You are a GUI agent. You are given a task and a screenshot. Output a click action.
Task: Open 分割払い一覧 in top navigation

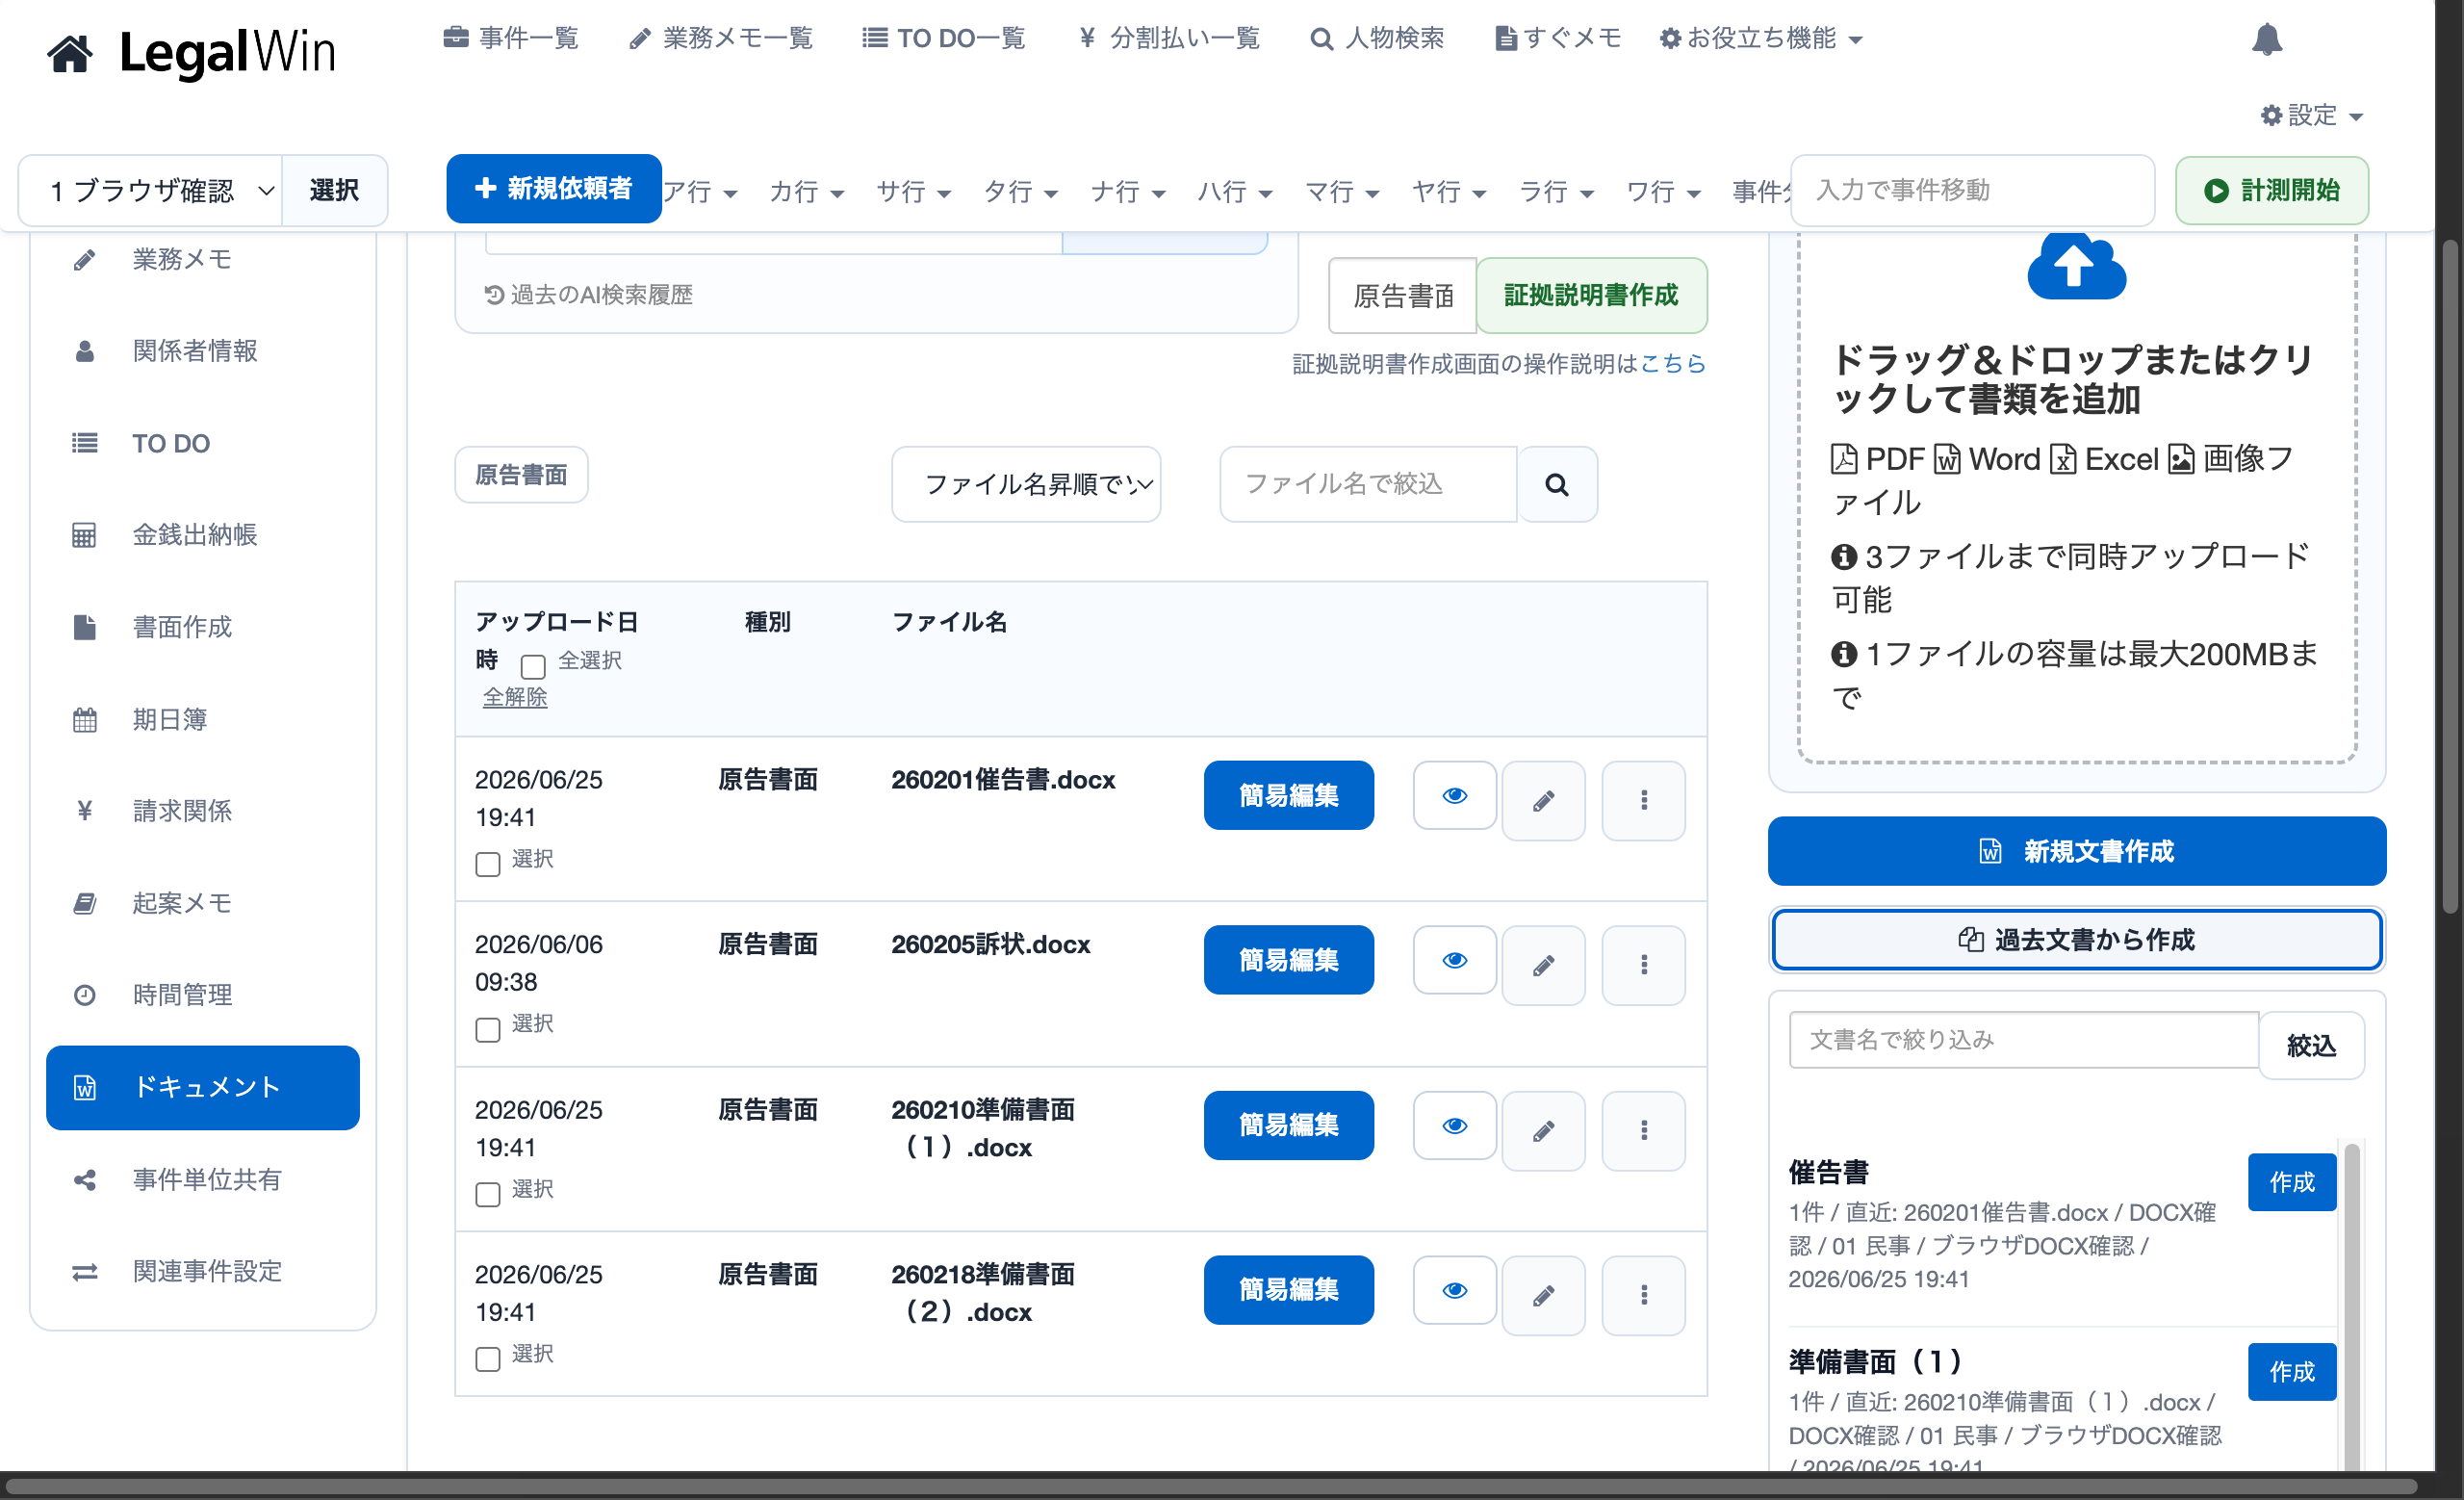coord(1169,39)
